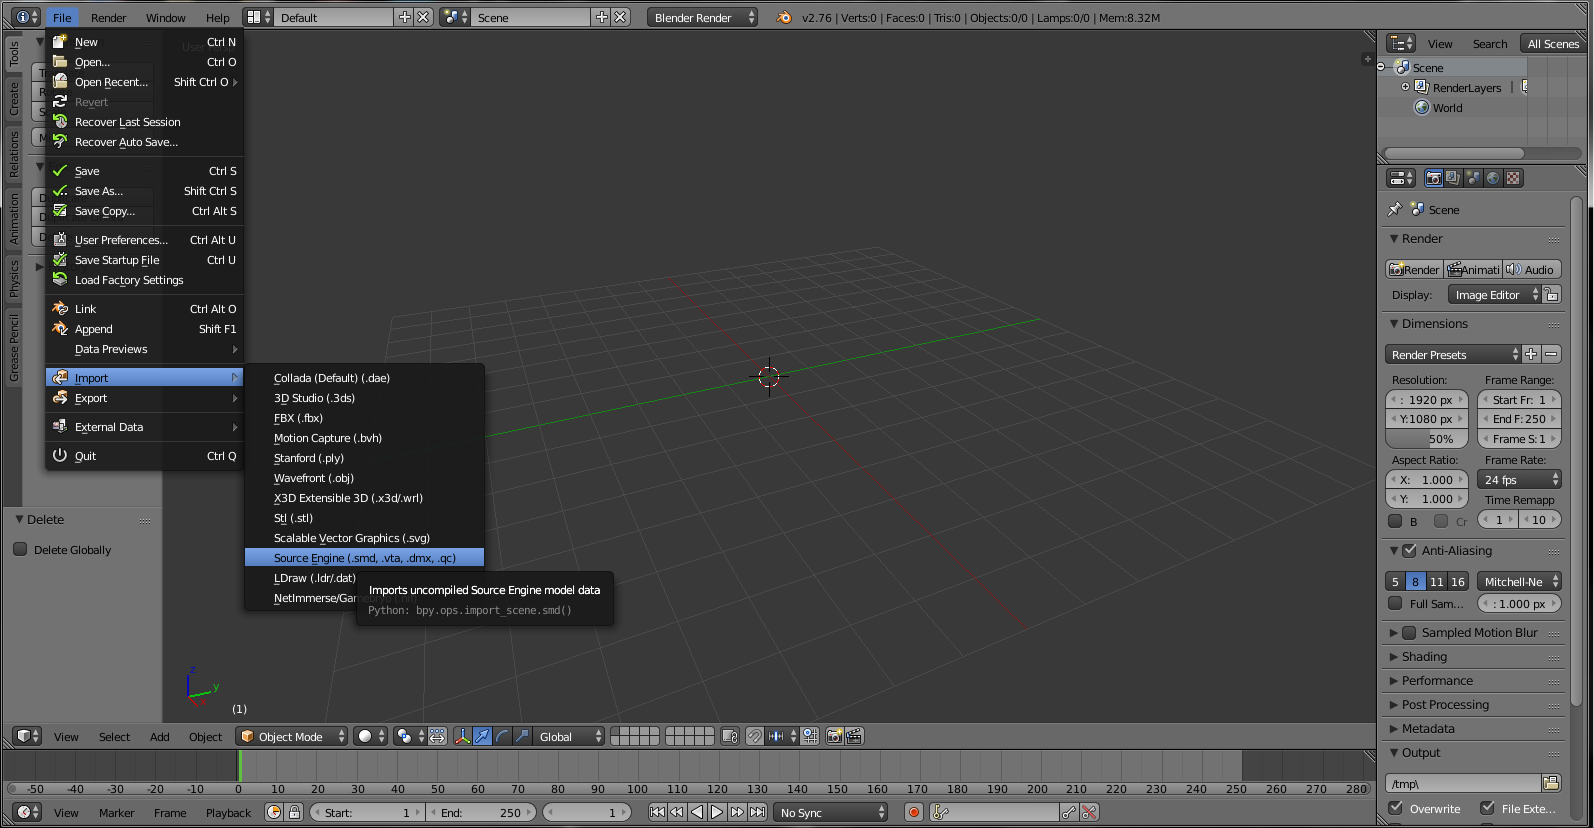Open the Render Presets dropdown
1594x828 pixels.
1453,354
